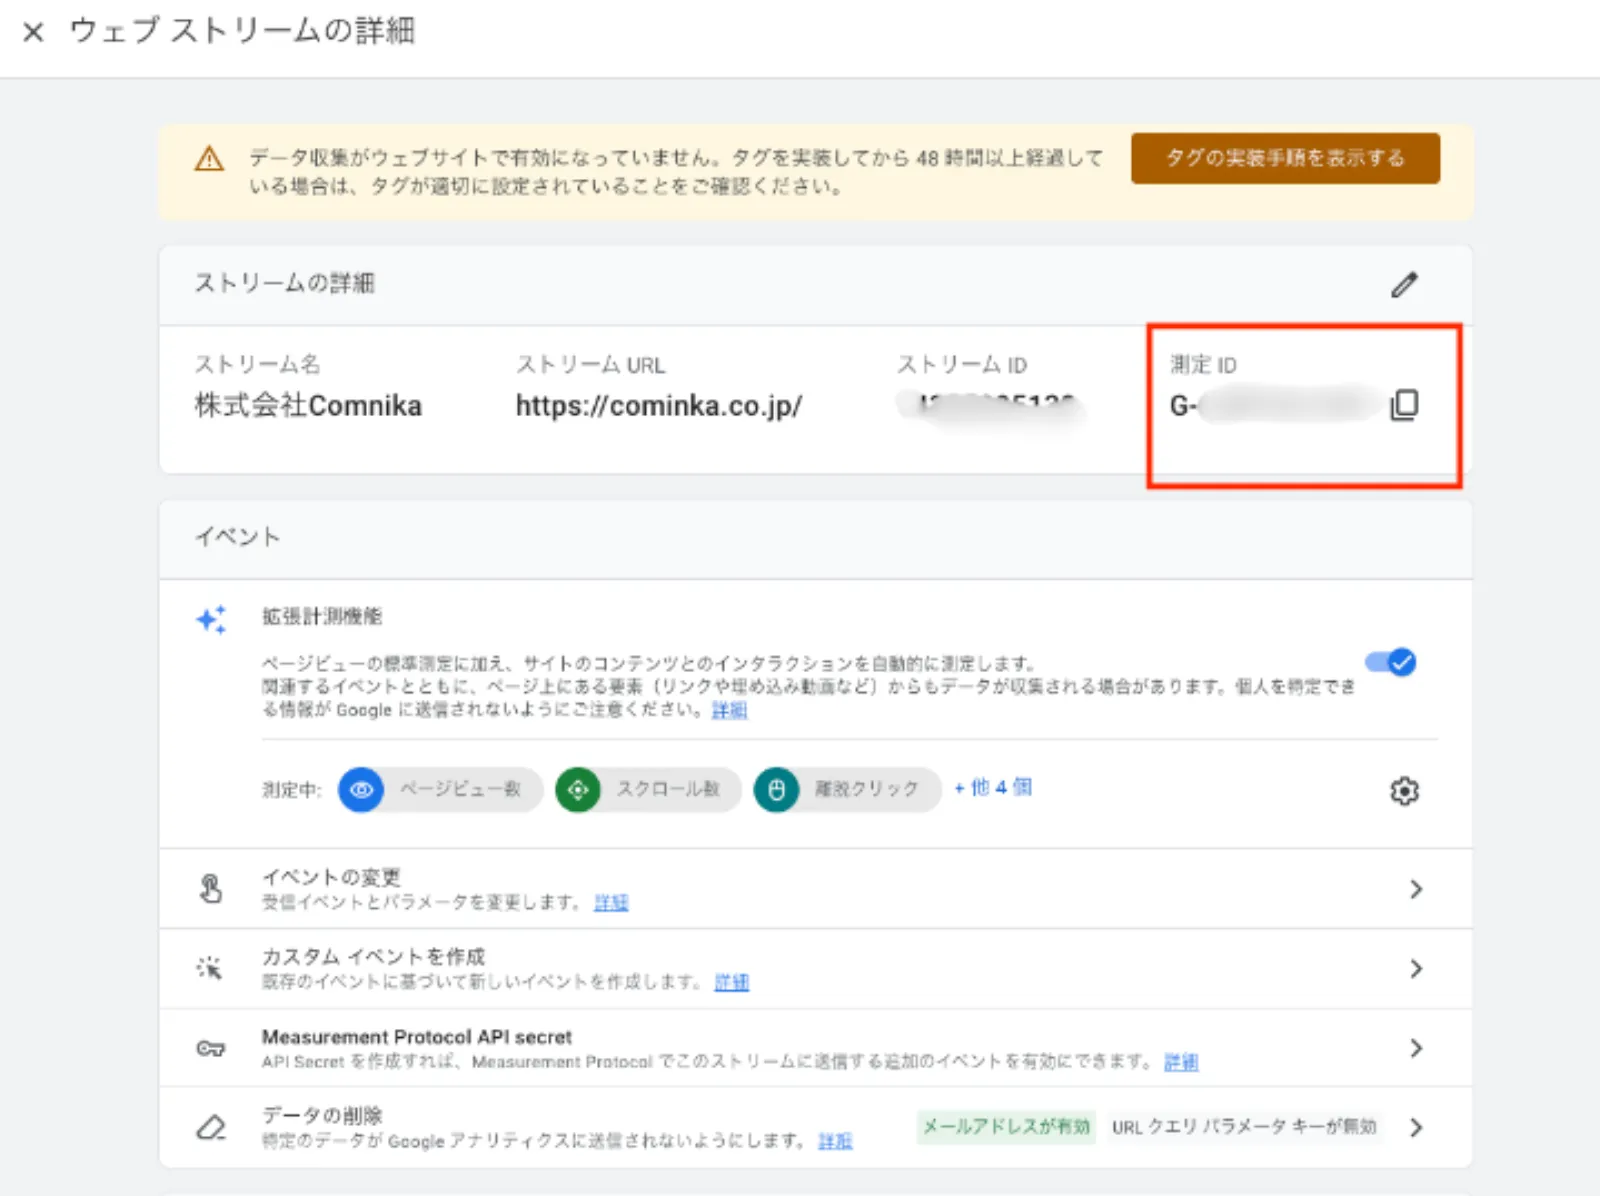Open the 詳細 link under イベントの変更
The width and height of the screenshot is (1600, 1196).
[x=611, y=903]
